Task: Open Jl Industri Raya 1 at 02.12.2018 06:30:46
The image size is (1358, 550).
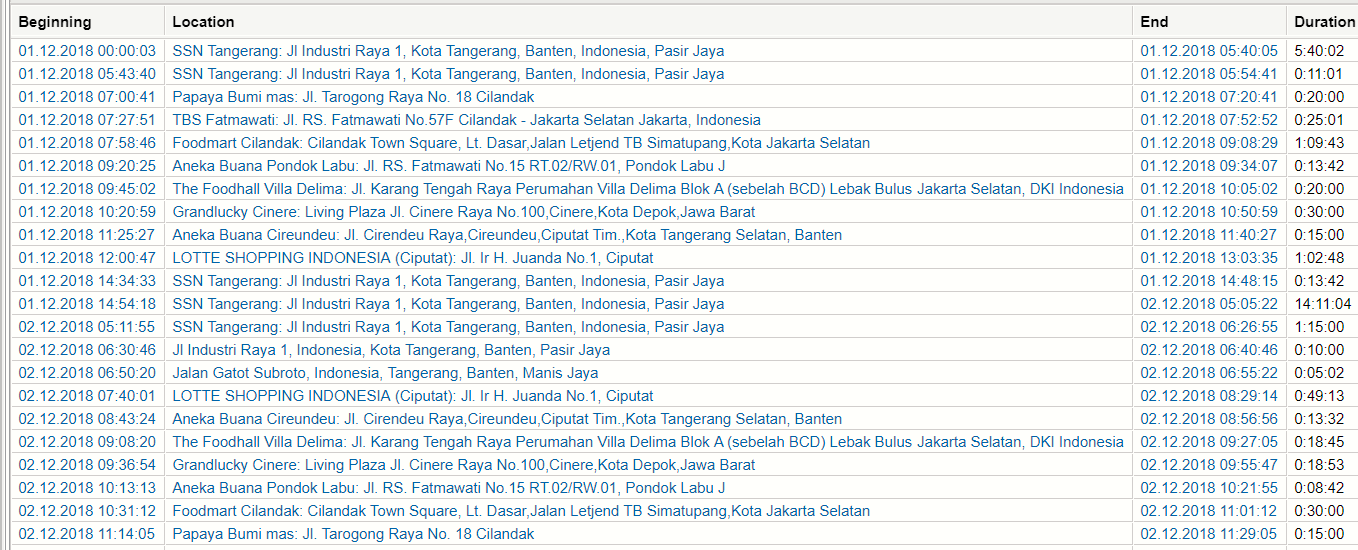Action: (391, 350)
